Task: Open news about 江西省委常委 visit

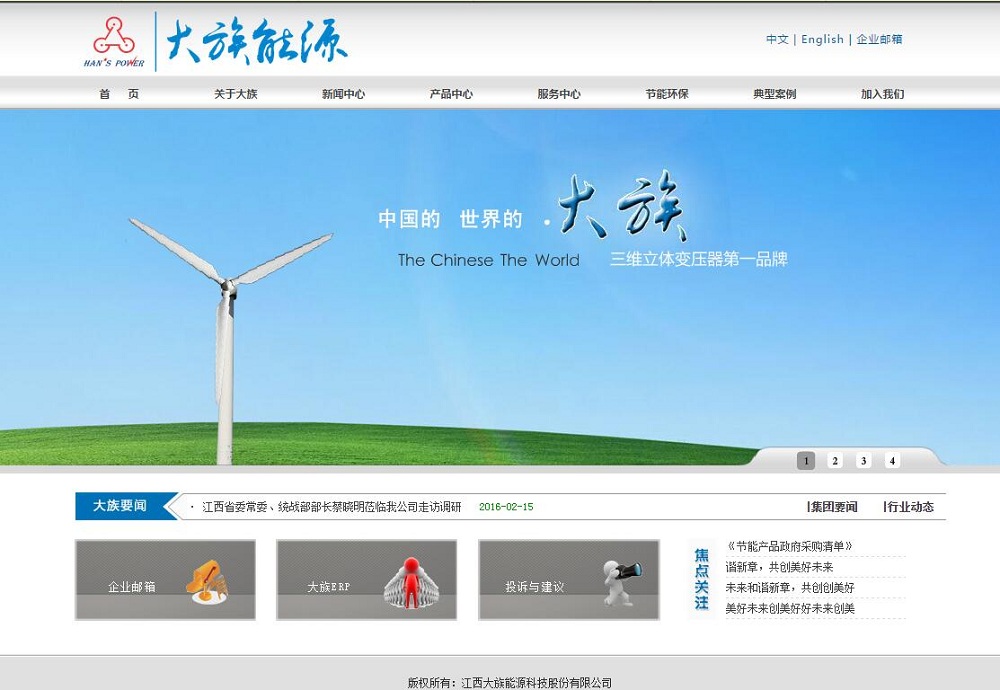Action: point(331,507)
